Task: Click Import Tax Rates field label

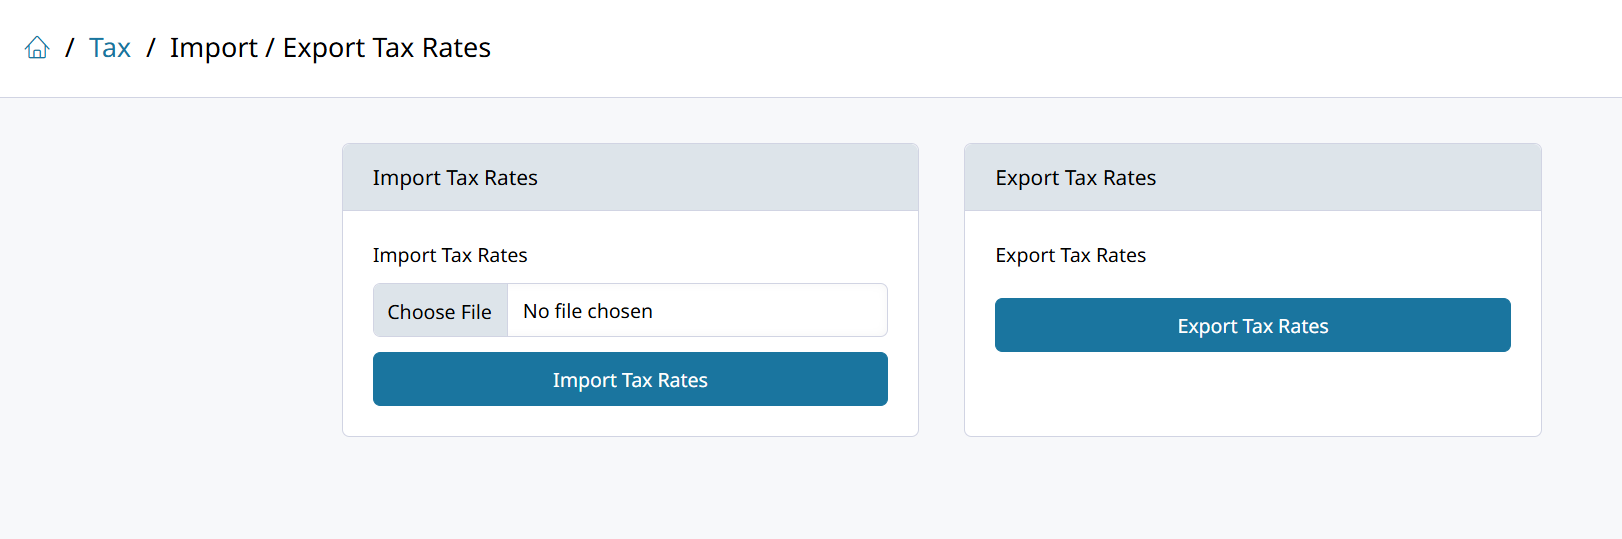Action: (x=450, y=255)
